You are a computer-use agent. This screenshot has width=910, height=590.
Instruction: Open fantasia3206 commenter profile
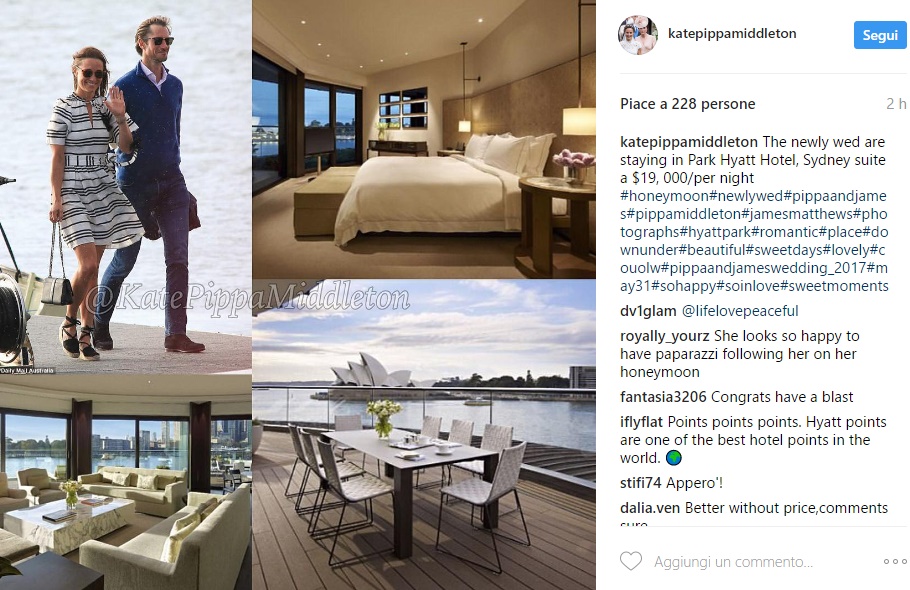coord(663,397)
